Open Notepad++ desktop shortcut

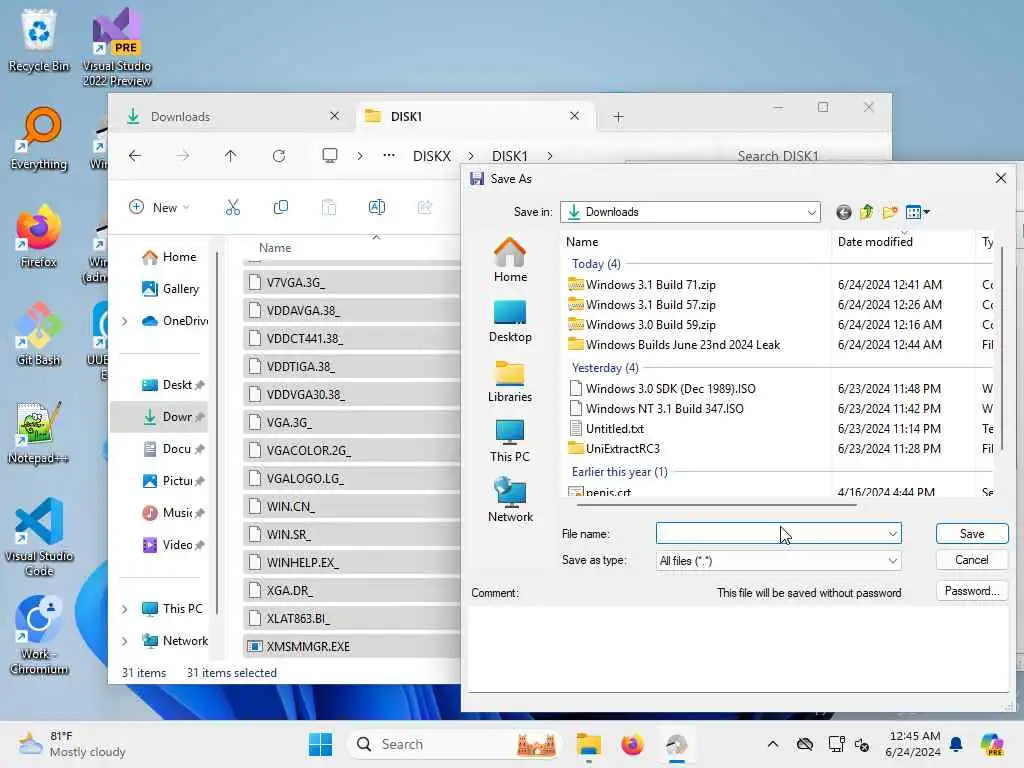(39, 432)
